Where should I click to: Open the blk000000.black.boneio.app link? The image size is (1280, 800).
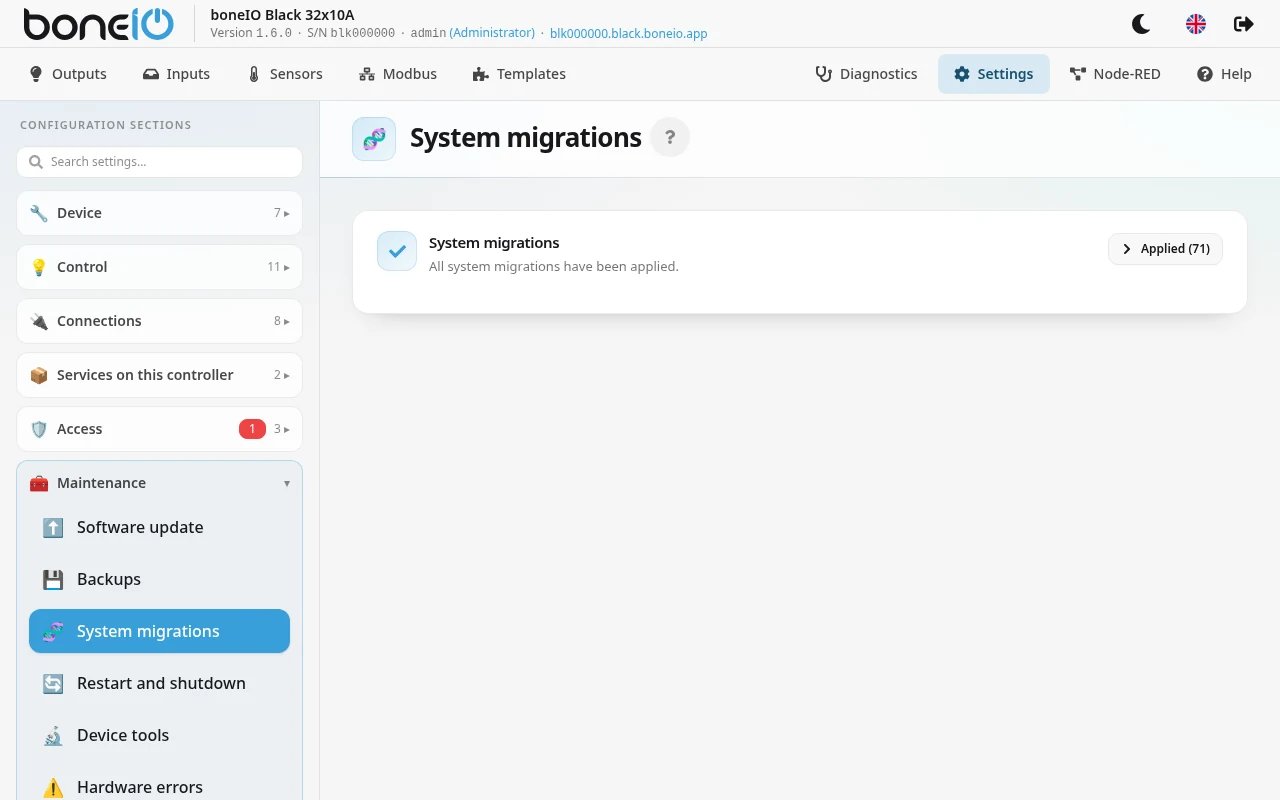click(629, 33)
